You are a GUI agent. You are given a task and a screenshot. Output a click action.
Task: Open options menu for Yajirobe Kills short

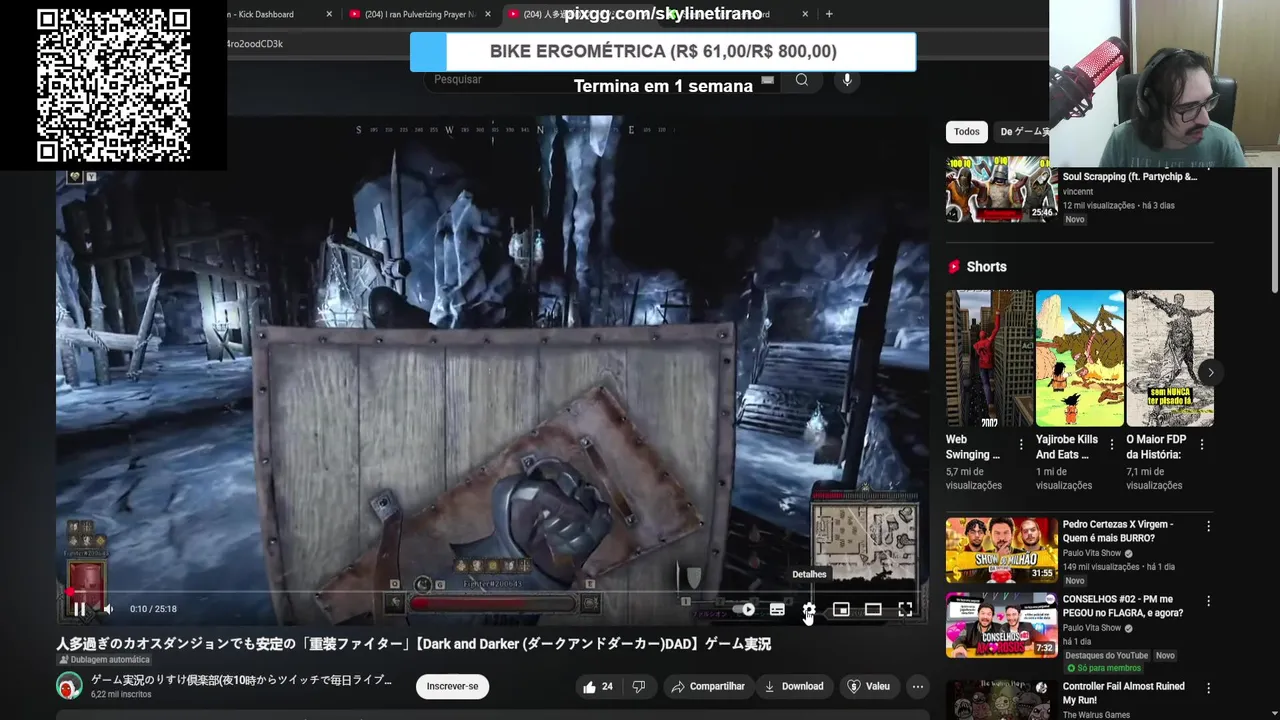point(1111,445)
